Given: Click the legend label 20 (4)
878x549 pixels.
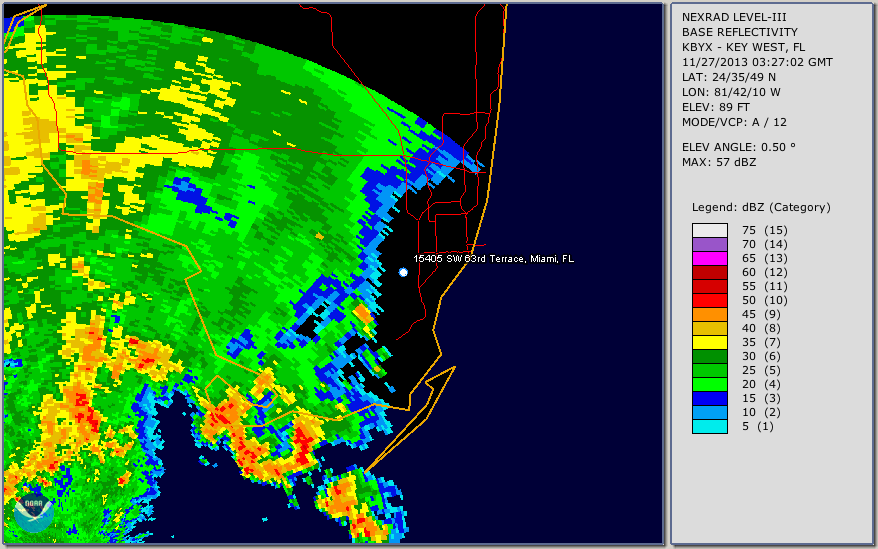Looking at the screenshot, I should pyautogui.click(x=761, y=384).
